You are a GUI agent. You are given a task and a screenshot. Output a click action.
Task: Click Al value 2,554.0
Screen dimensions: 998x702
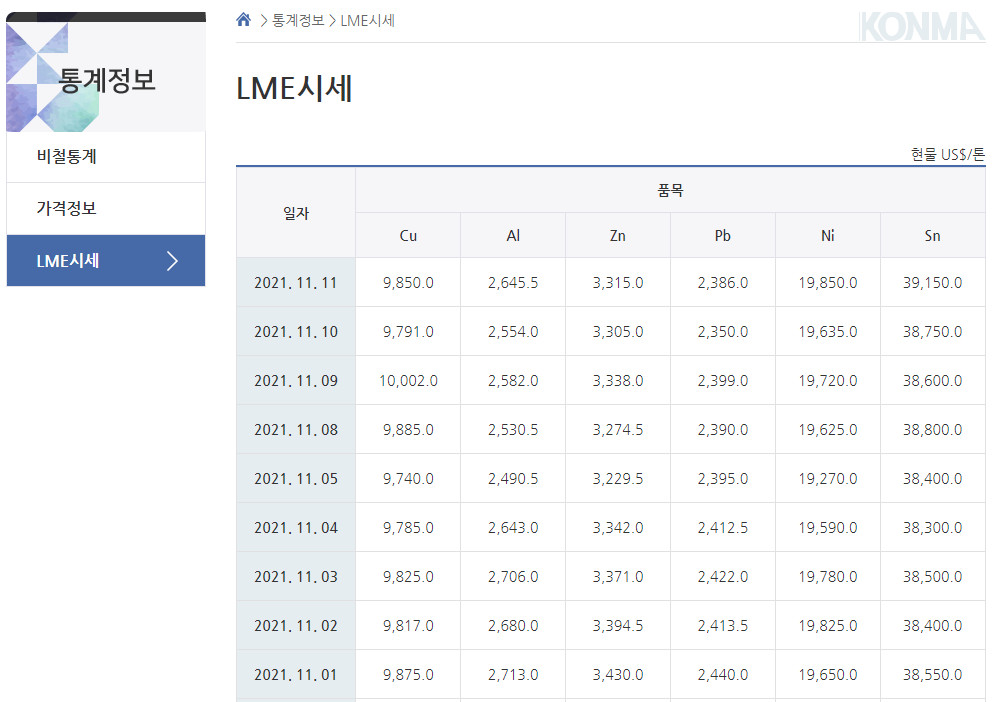(x=513, y=332)
